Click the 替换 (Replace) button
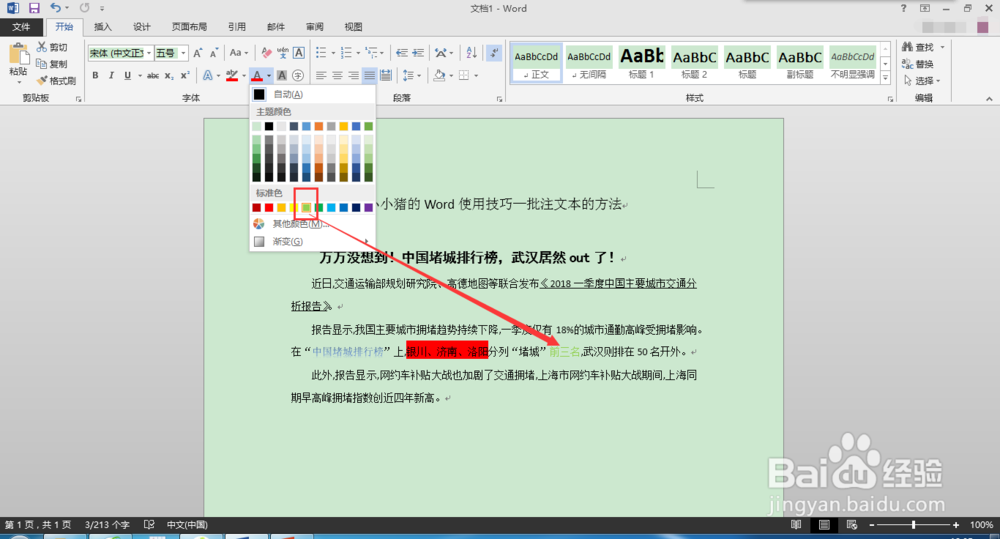 (x=918, y=64)
